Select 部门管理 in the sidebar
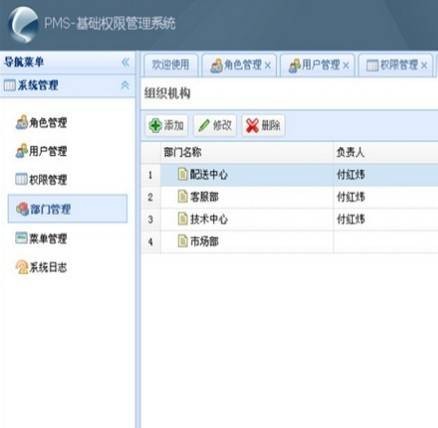 [68, 209]
